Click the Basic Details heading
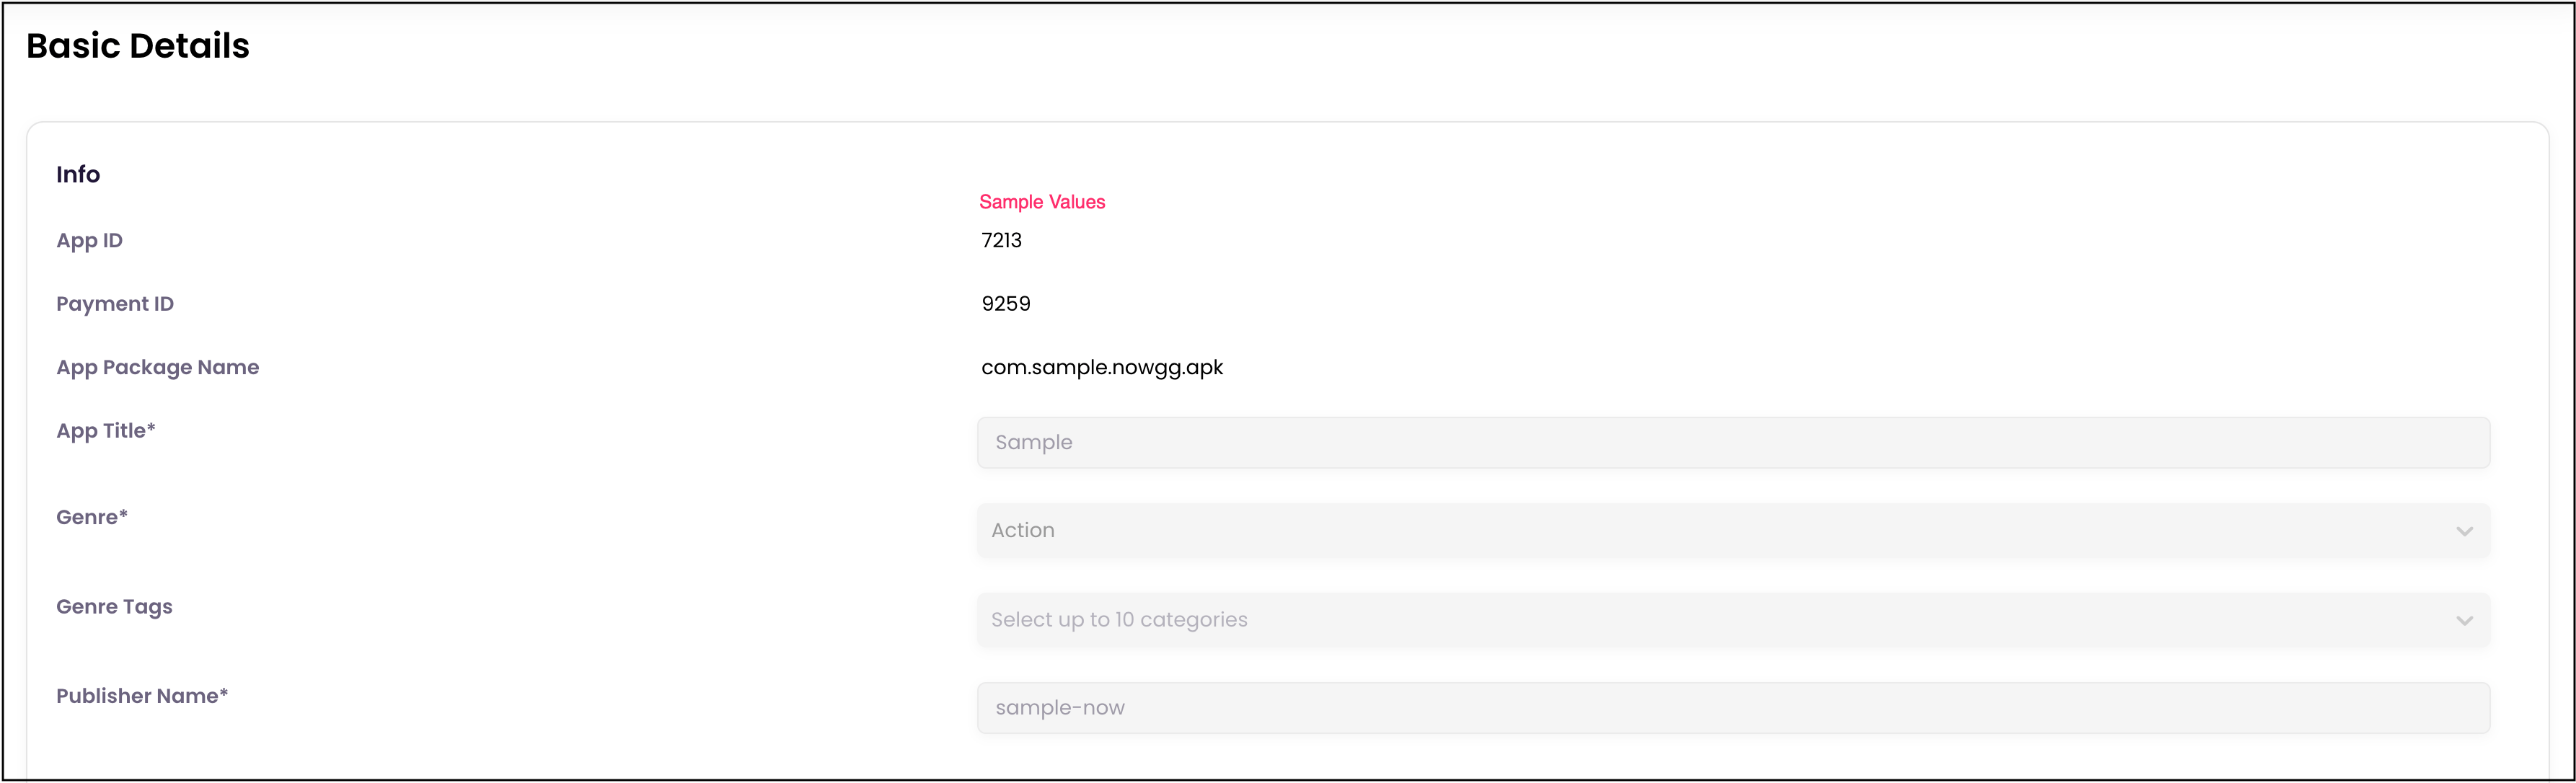Screen dimensions: 2576x783 pyautogui.click(x=137, y=45)
